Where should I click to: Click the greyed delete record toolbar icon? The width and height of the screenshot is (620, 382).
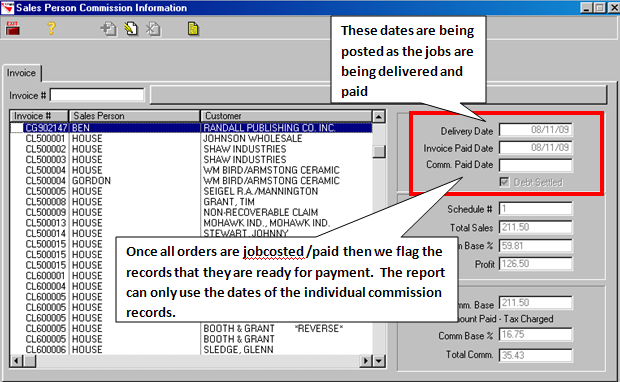point(153,29)
